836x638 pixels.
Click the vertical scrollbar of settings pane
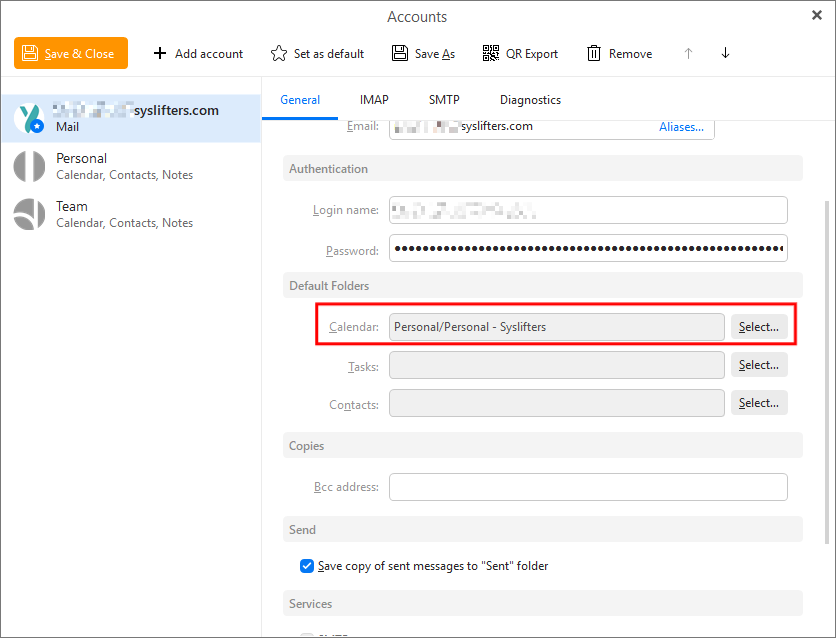(x=827, y=373)
